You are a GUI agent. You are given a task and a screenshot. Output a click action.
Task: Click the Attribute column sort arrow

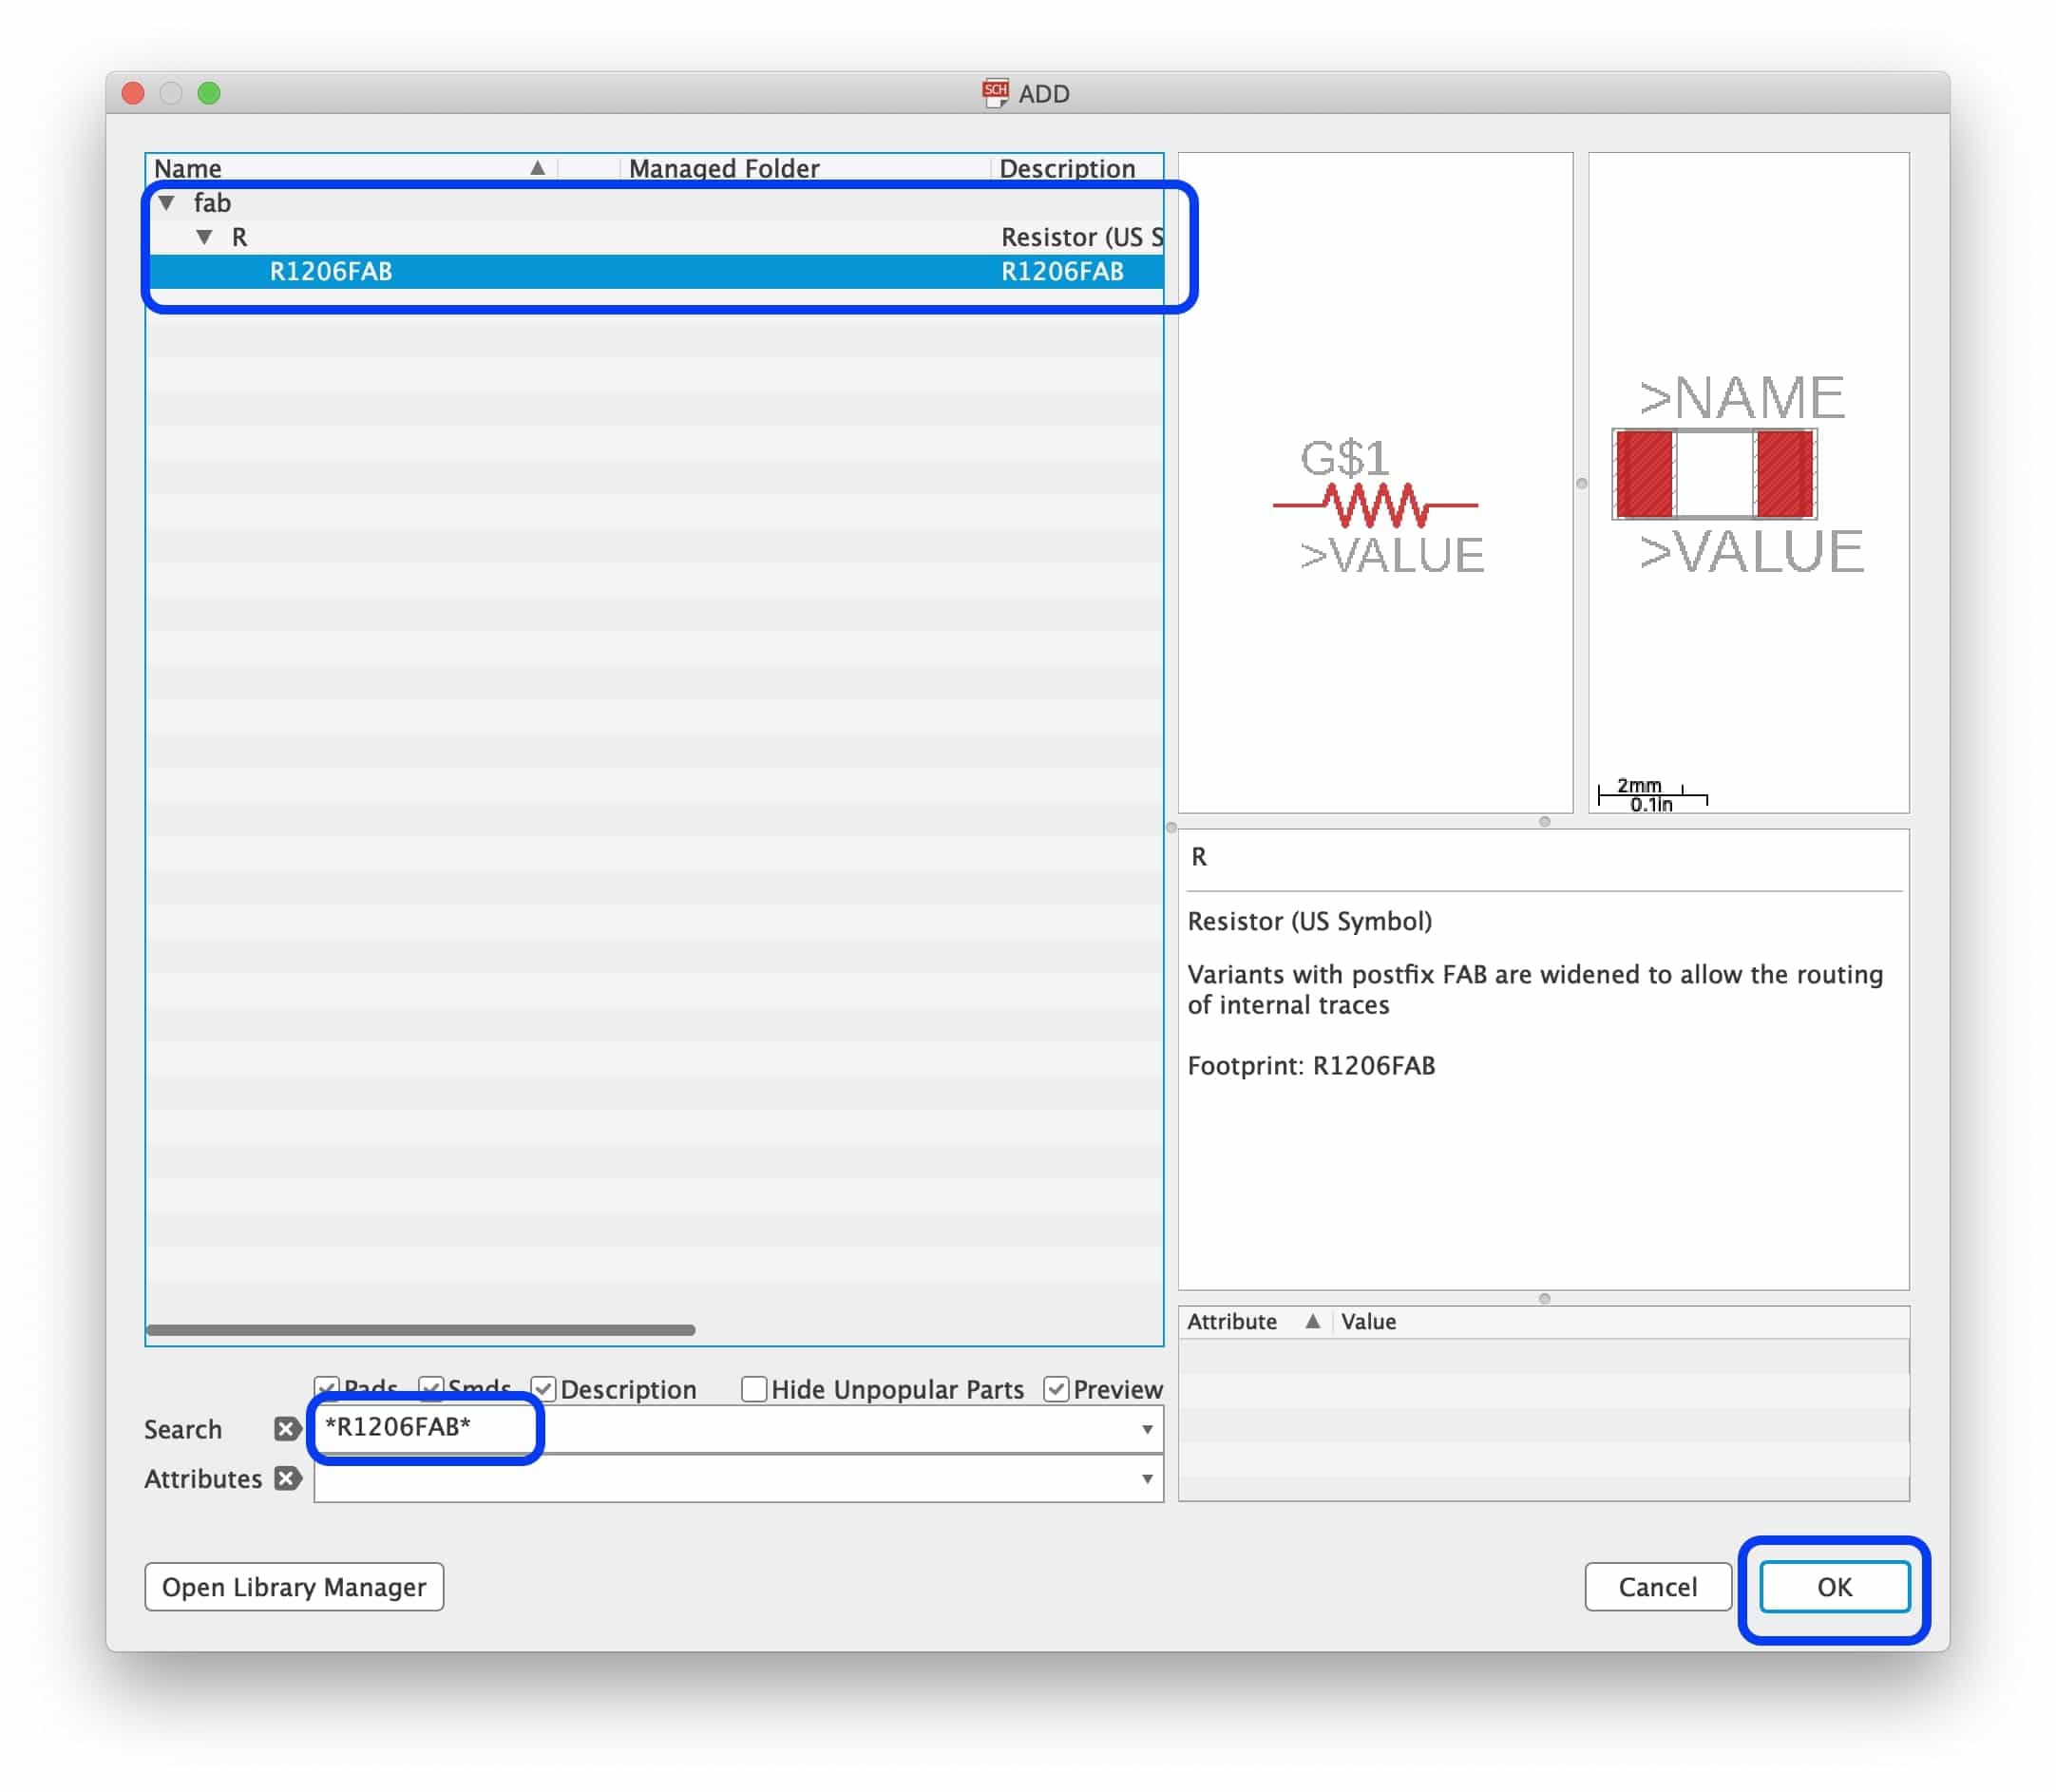[x=1313, y=1322]
